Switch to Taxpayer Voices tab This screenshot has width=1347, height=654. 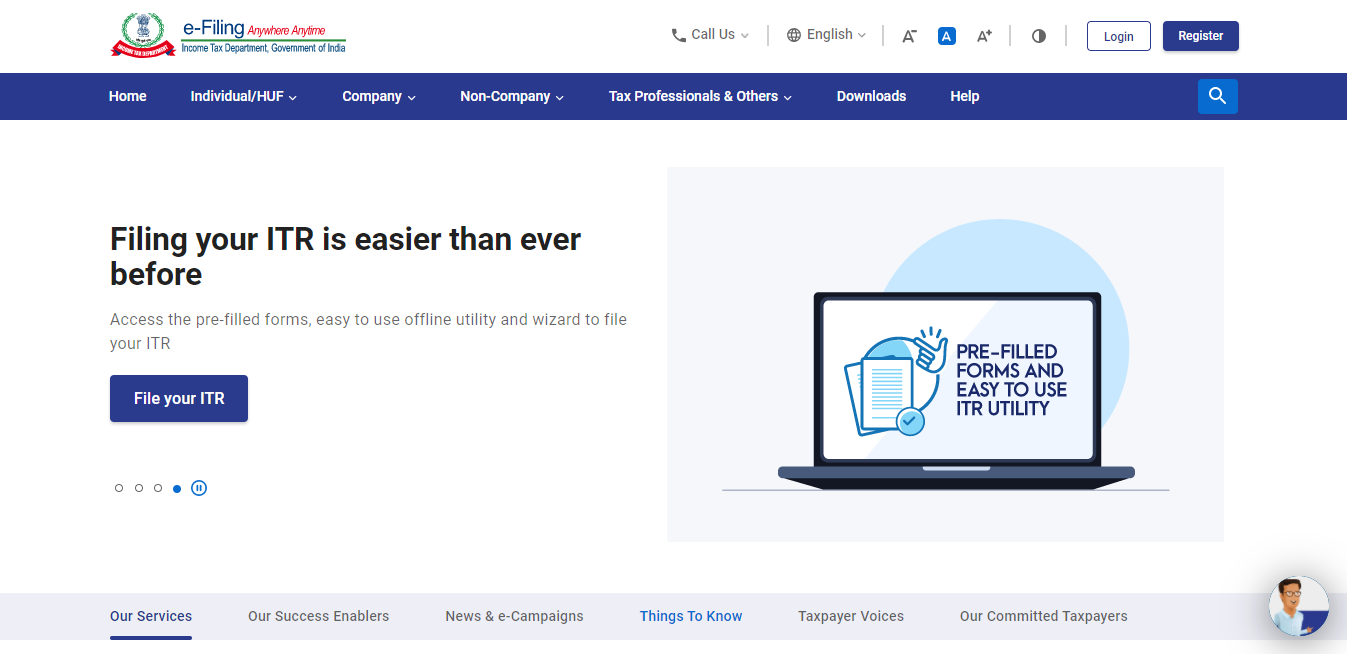pos(851,616)
